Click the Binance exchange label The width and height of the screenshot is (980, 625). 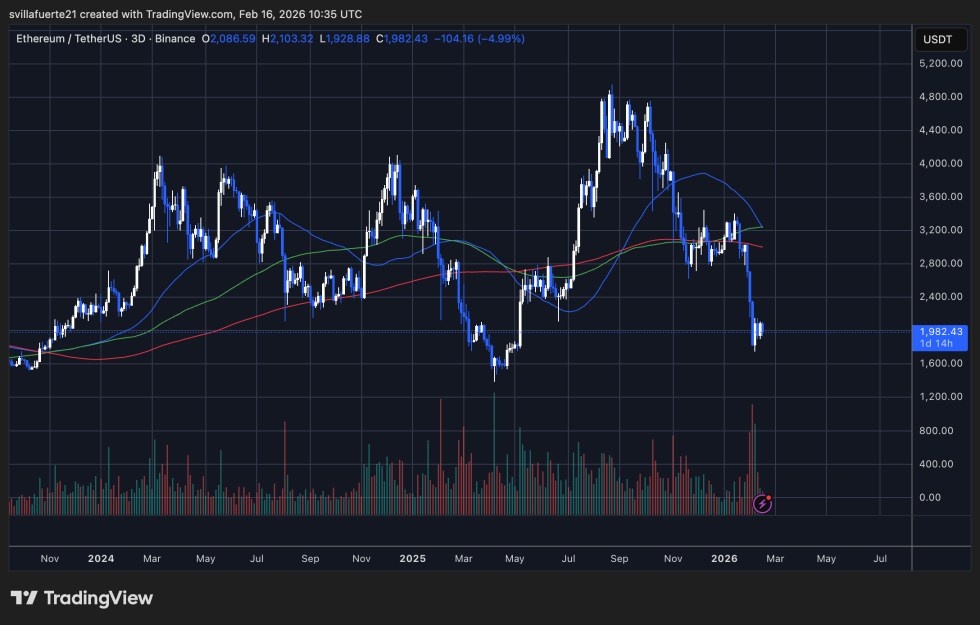(176, 38)
